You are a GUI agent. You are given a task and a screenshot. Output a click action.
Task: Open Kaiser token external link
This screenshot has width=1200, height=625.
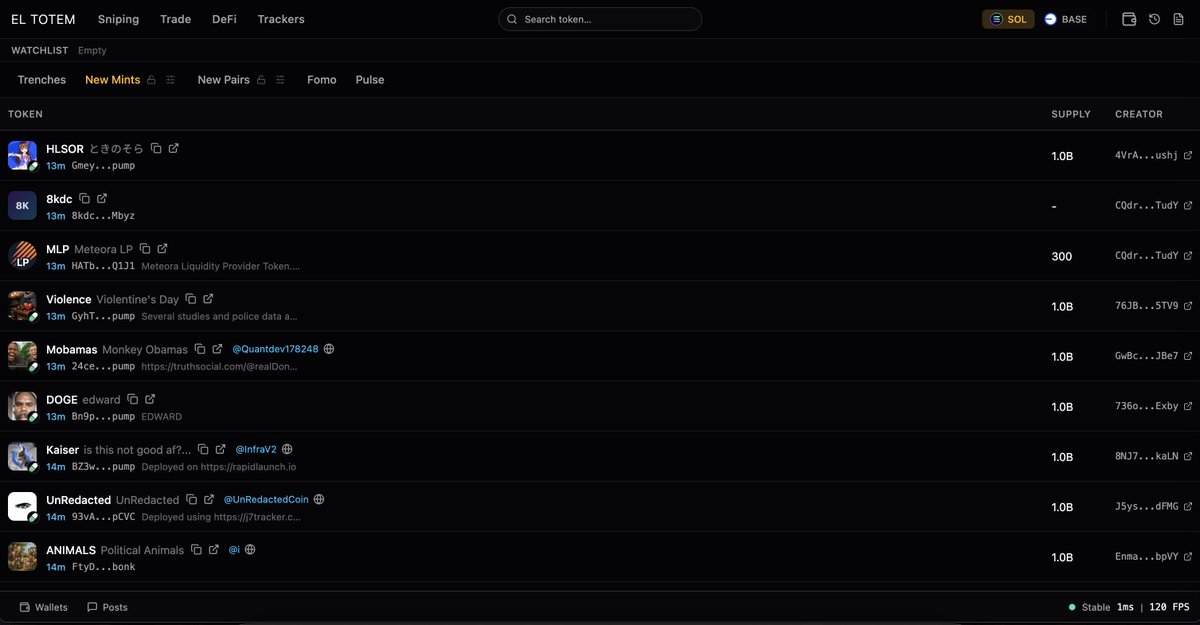[221, 449]
